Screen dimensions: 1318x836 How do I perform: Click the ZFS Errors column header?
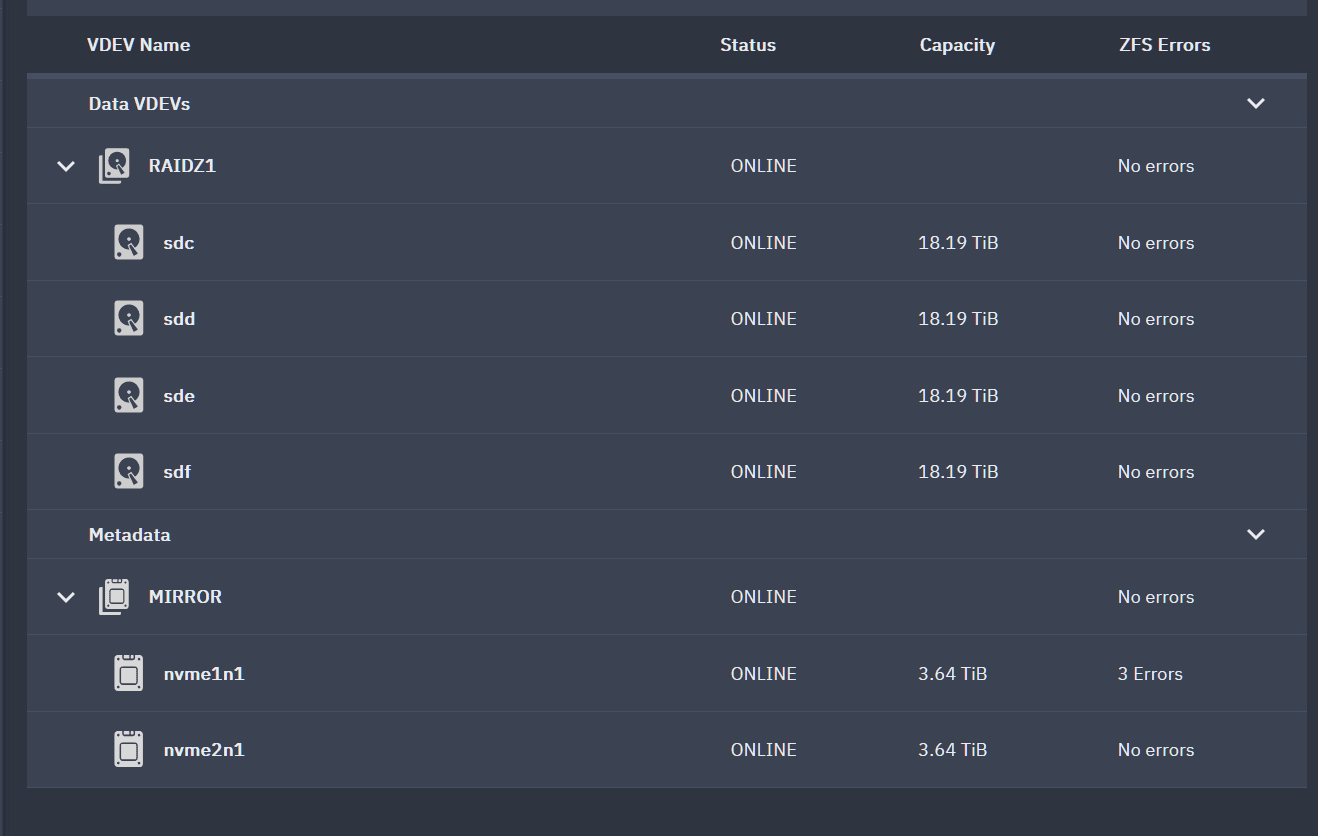coord(1165,45)
